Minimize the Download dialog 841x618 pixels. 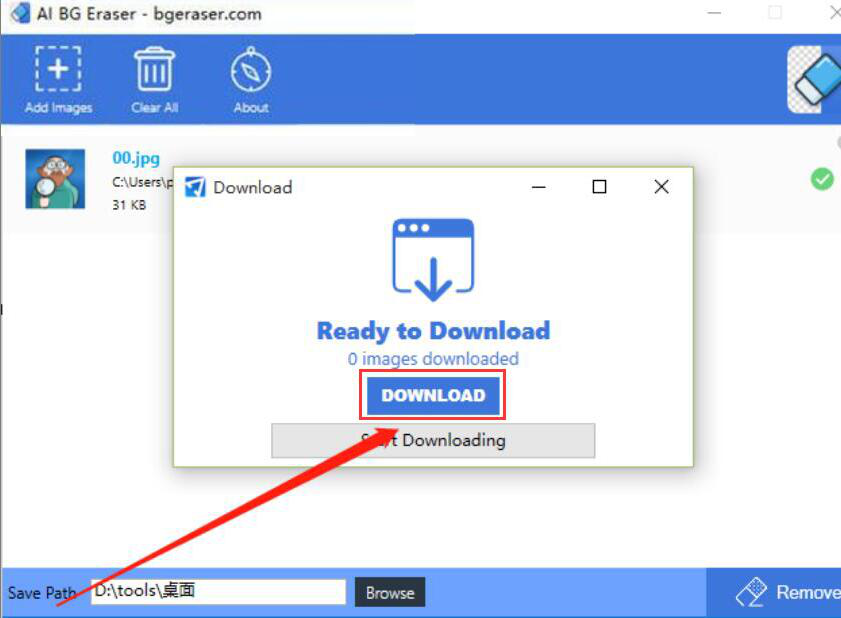point(538,187)
